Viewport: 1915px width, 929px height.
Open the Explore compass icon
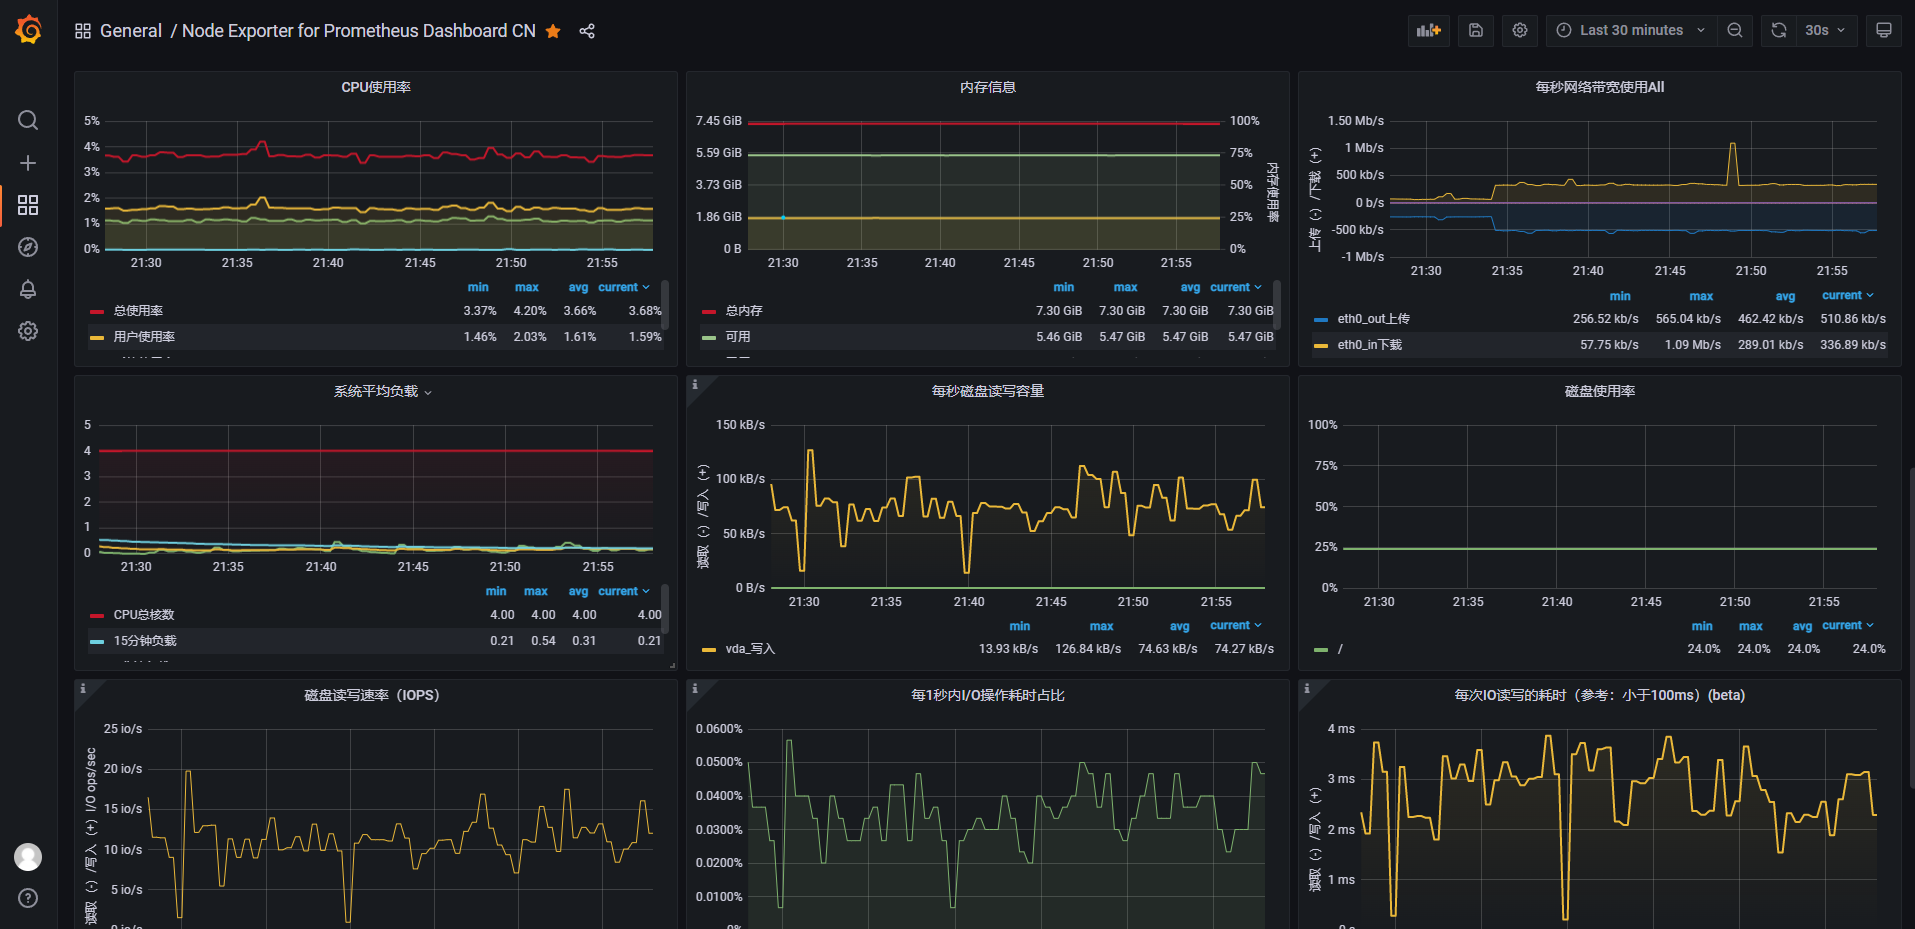[x=28, y=247]
